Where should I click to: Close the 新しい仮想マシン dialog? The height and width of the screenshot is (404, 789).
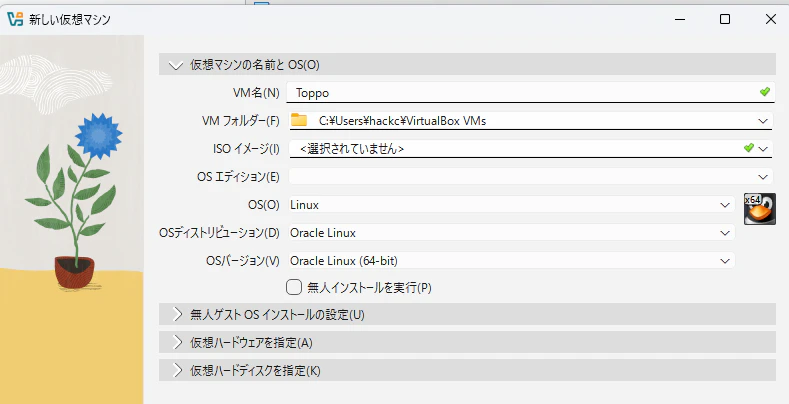point(770,19)
